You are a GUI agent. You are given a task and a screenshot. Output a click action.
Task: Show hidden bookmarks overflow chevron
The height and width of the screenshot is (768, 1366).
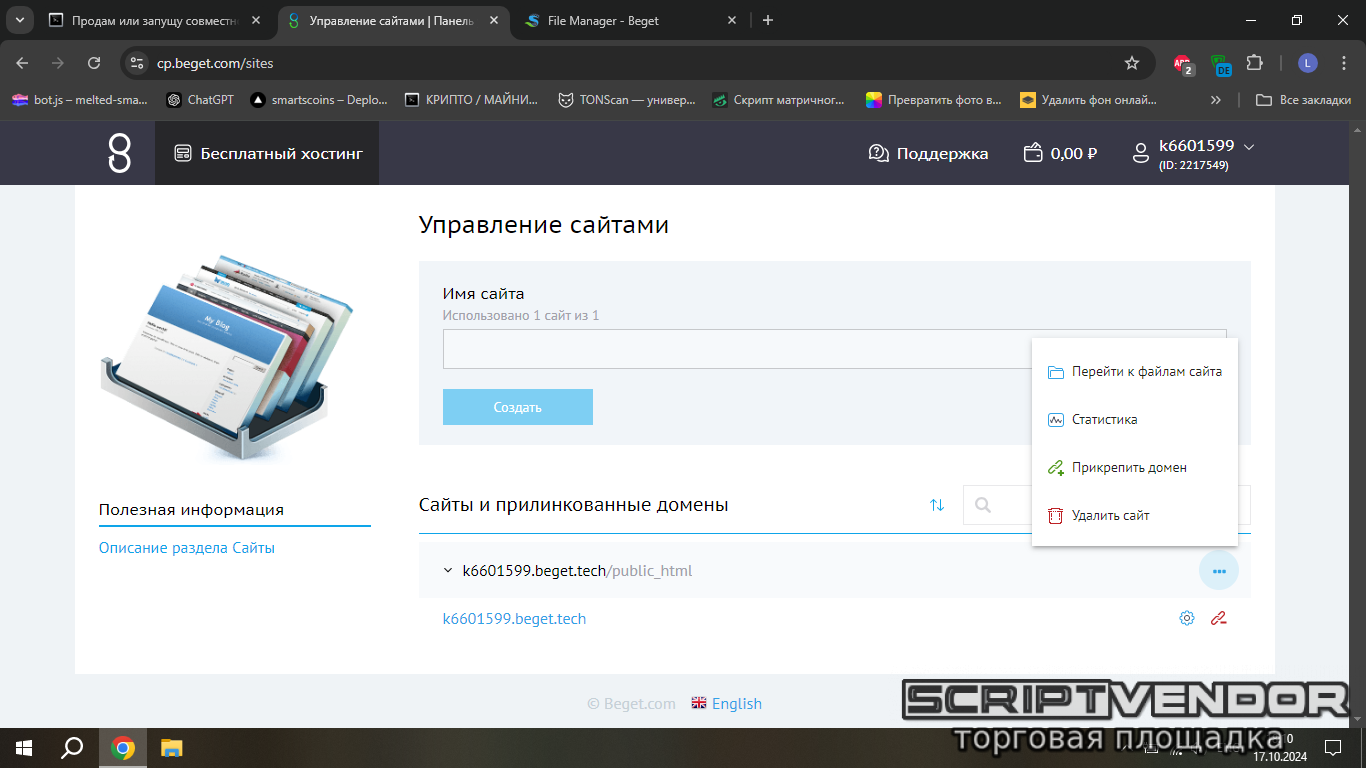coord(1216,100)
